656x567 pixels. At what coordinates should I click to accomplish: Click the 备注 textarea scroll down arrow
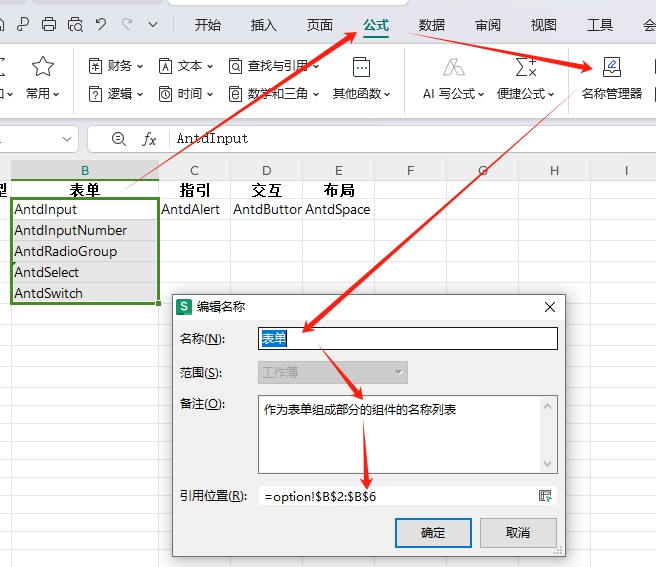[x=548, y=463]
